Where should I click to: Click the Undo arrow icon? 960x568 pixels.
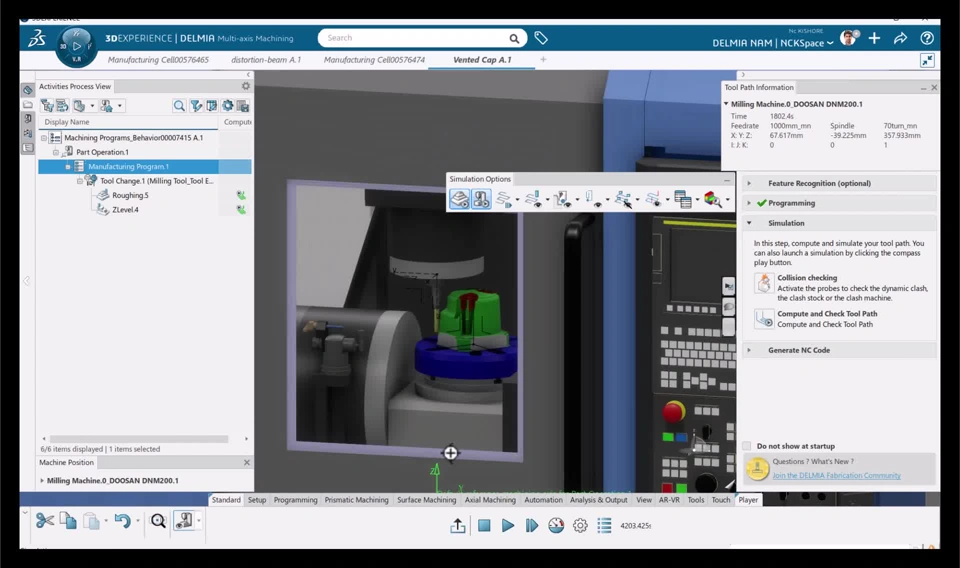(122, 521)
